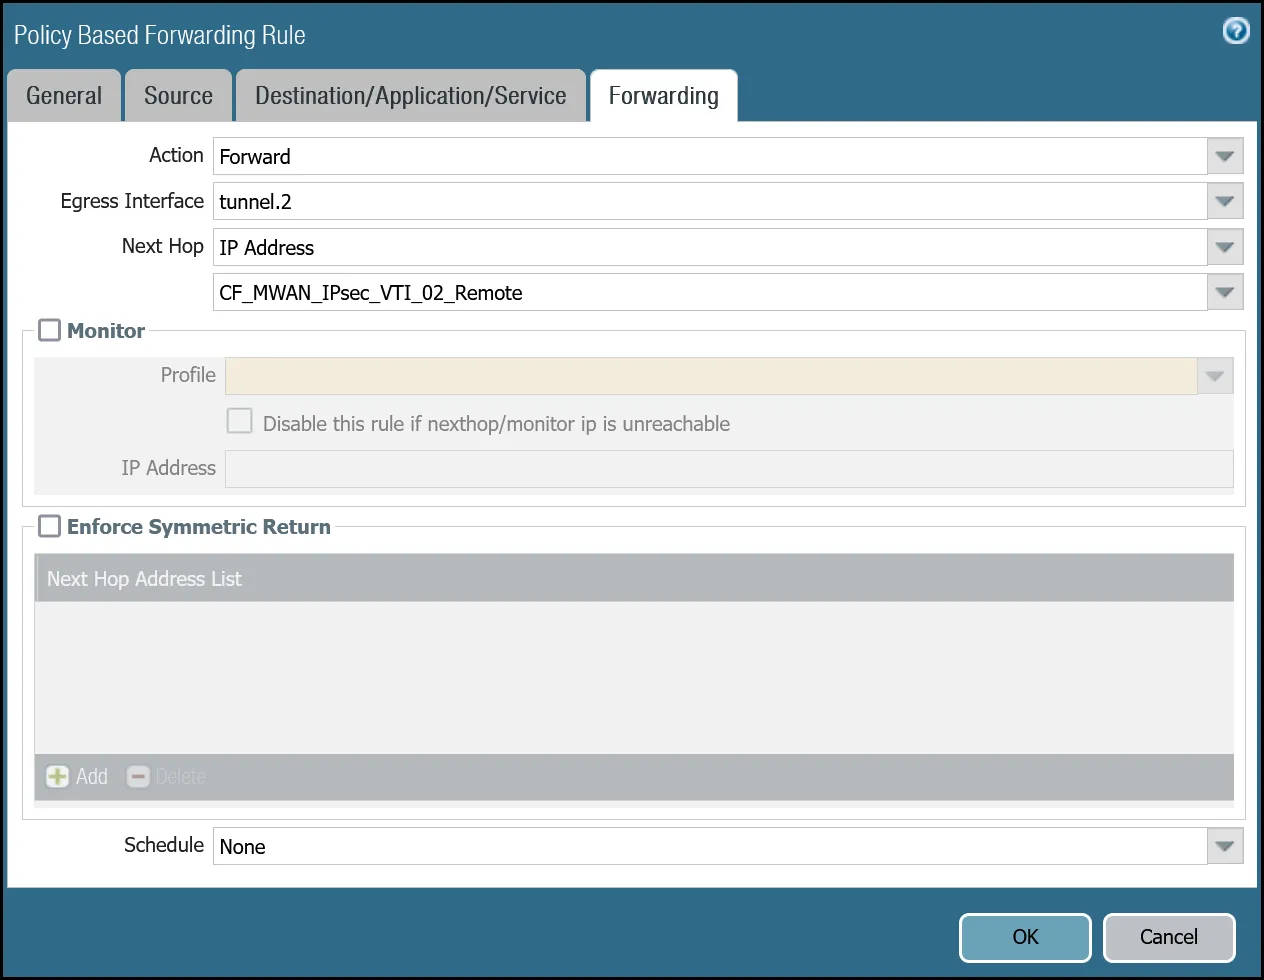Switch to the General tab
Image resolution: width=1264 pixels, height=980 pixels.
[x=63, y=95]
